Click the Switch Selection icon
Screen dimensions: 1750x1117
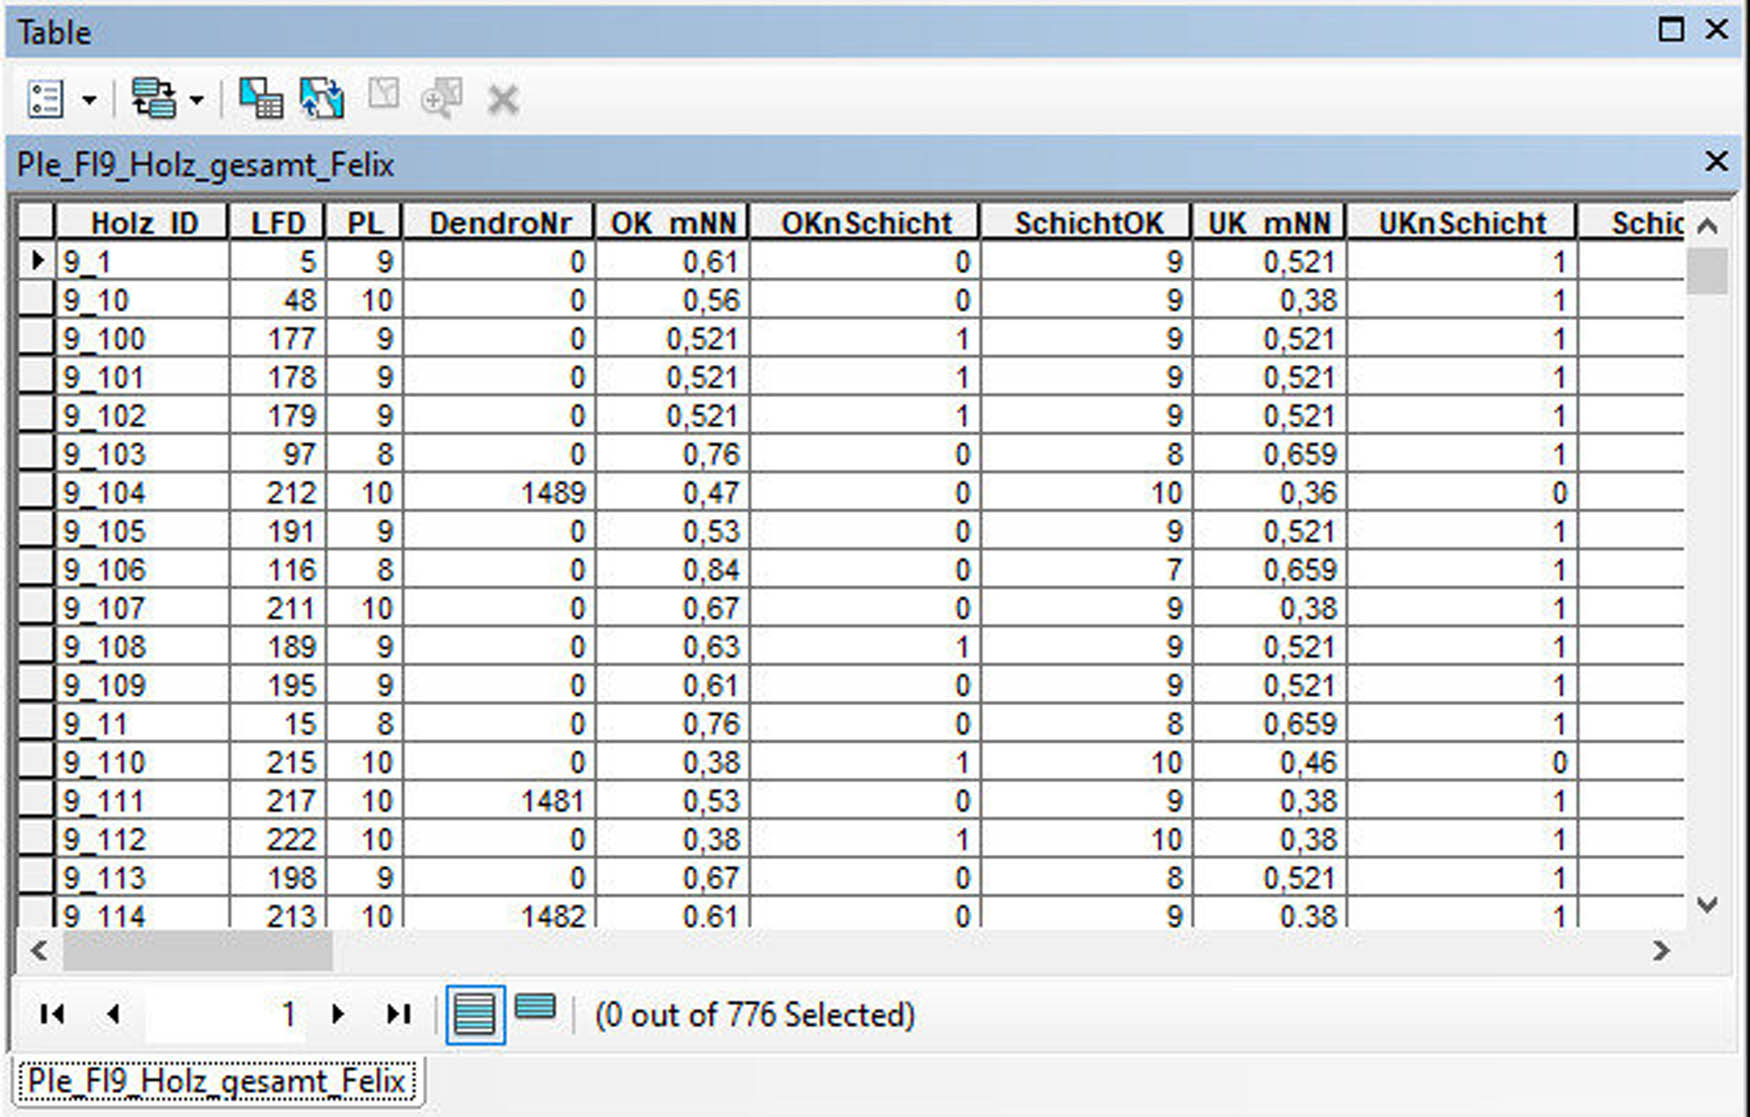point(322,99)
